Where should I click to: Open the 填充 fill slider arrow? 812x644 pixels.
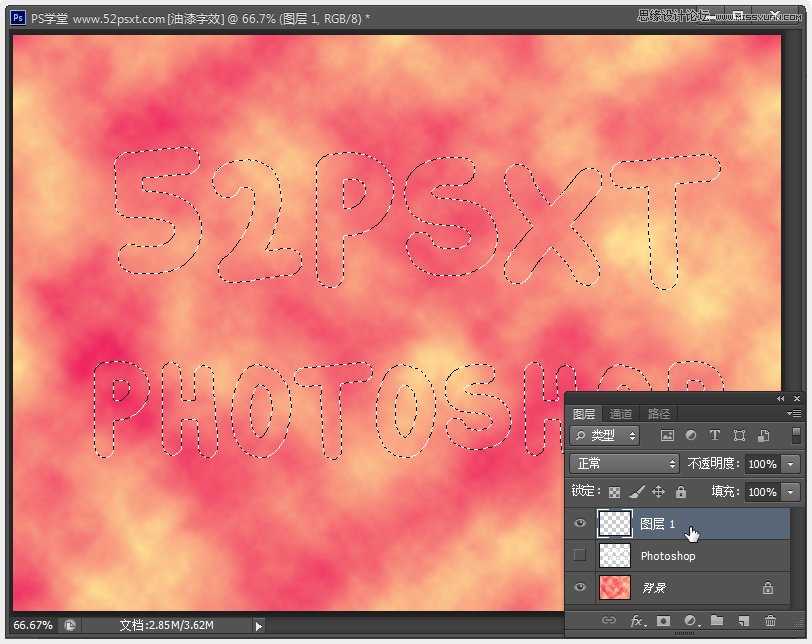791,492
